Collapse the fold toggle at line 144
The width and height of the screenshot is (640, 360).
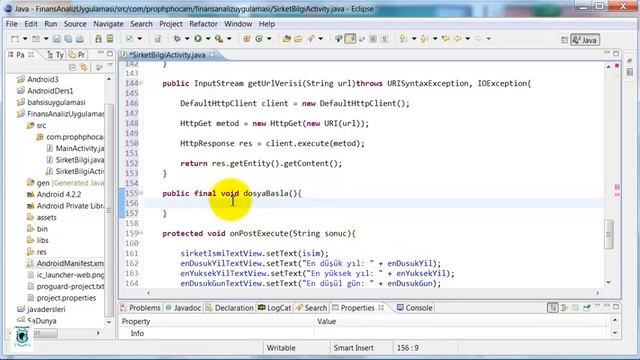point(141,83)
